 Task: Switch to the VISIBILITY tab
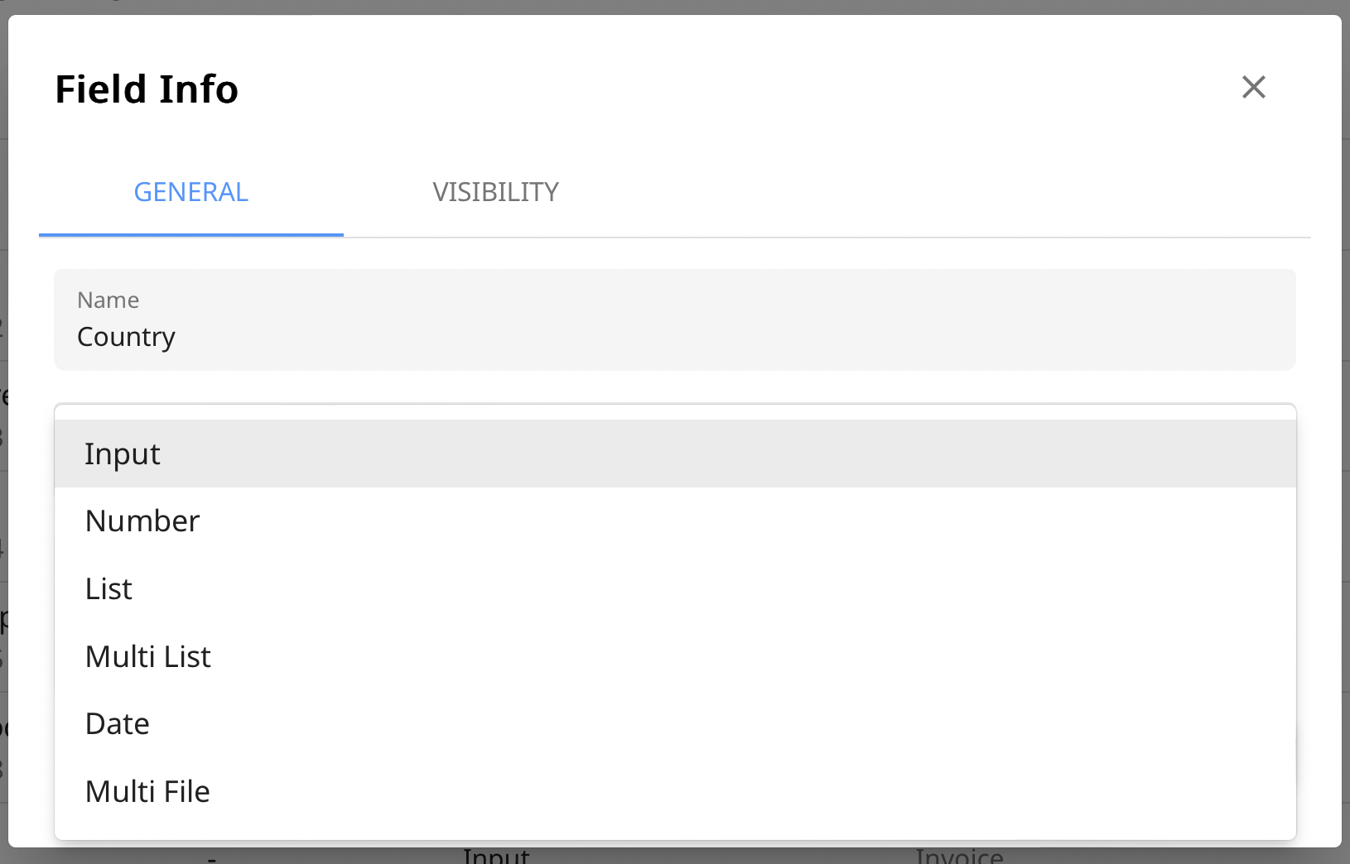click(495, 192)
